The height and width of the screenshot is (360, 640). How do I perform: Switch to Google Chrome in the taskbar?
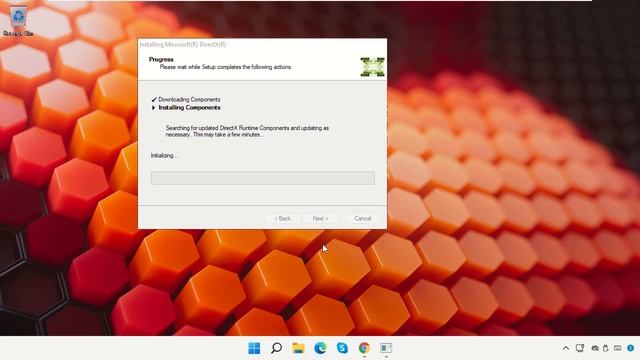point(364,348)
